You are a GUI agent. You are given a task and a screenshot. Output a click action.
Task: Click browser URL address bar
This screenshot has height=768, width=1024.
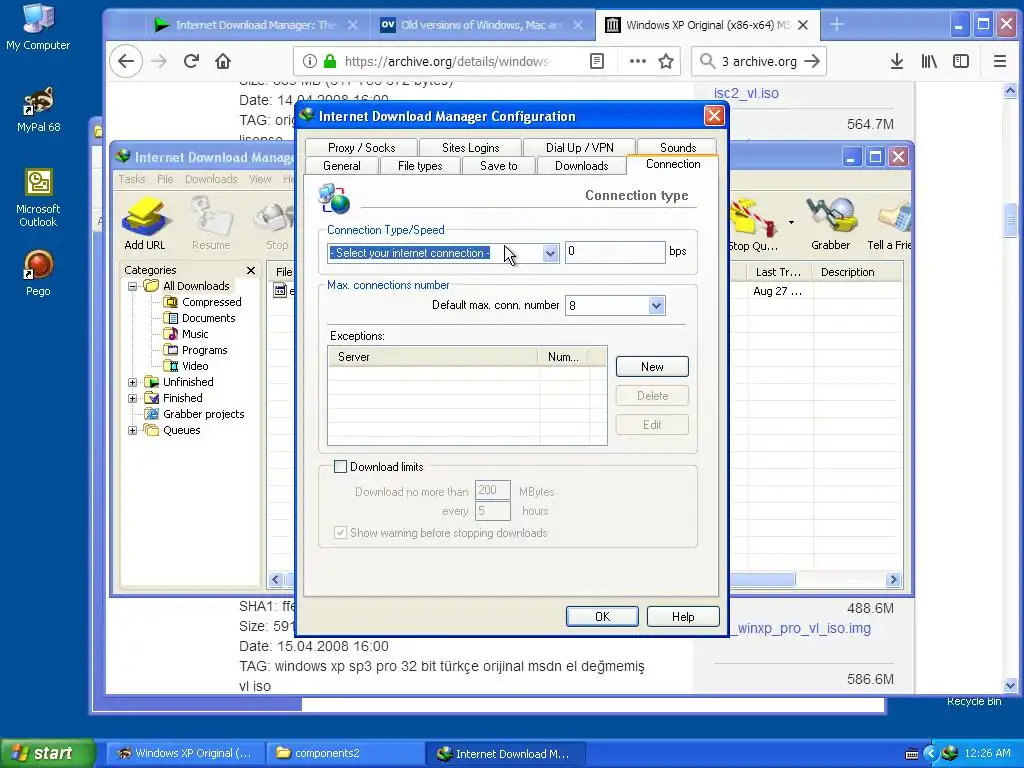click(x=447, y=61)
